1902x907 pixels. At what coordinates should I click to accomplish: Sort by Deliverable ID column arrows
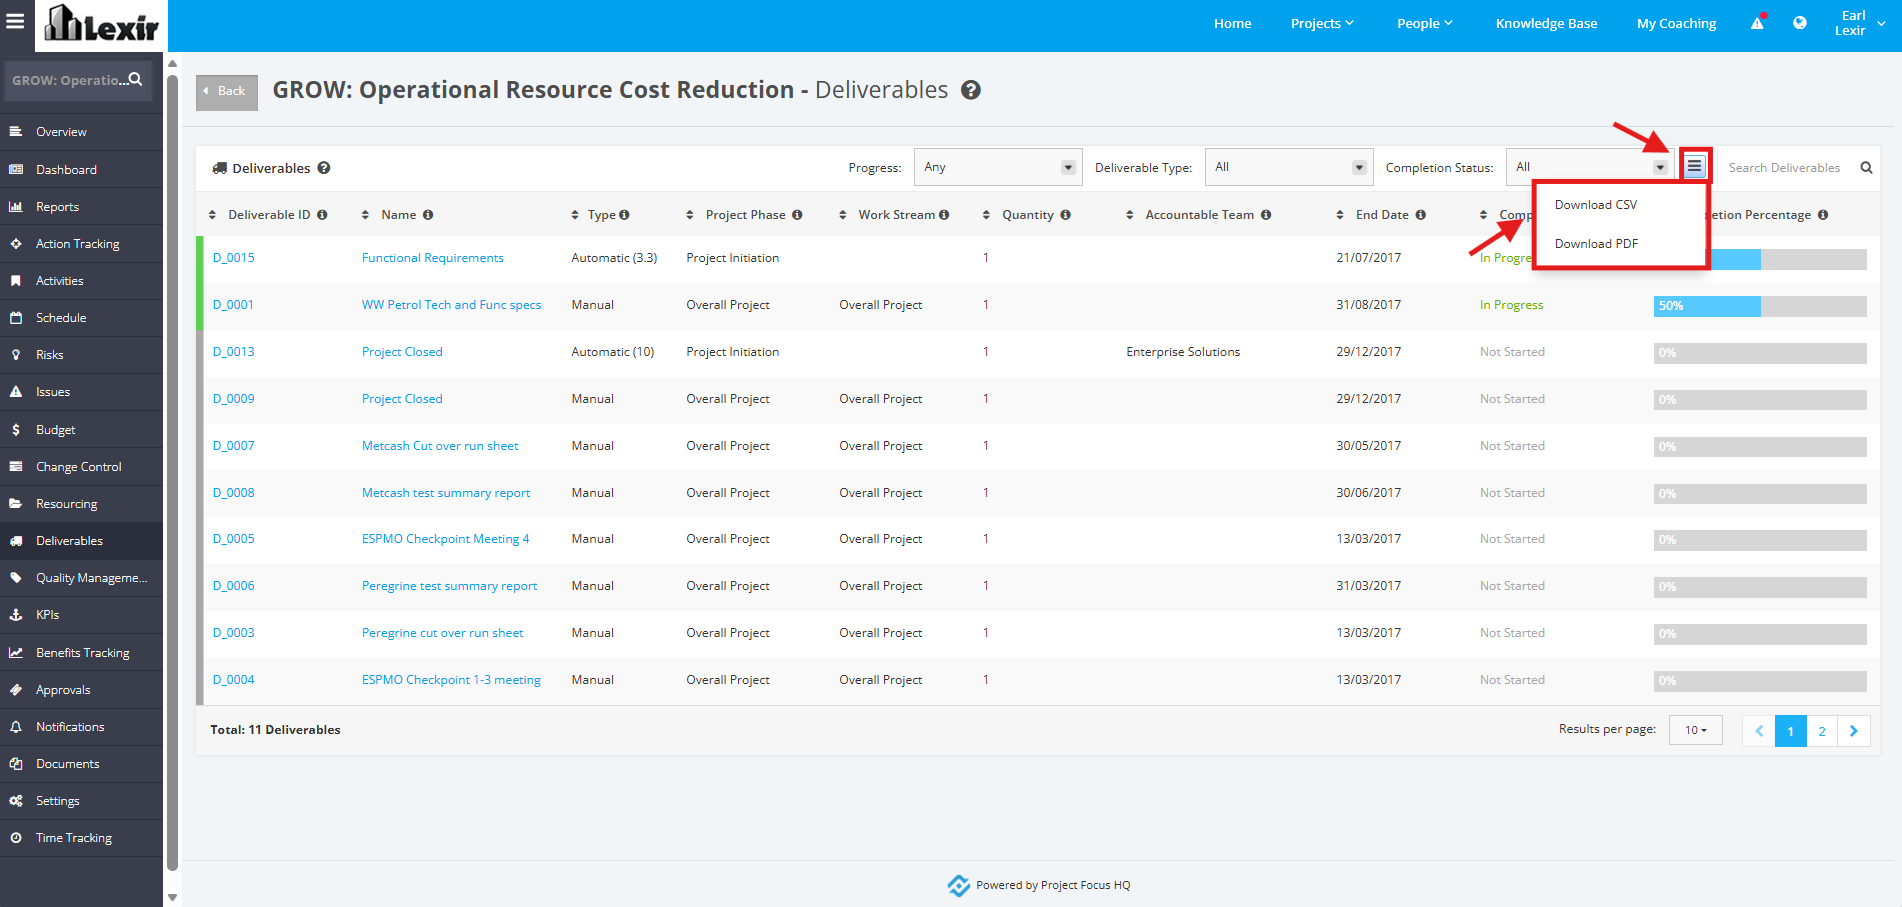(x=212, y=215)
